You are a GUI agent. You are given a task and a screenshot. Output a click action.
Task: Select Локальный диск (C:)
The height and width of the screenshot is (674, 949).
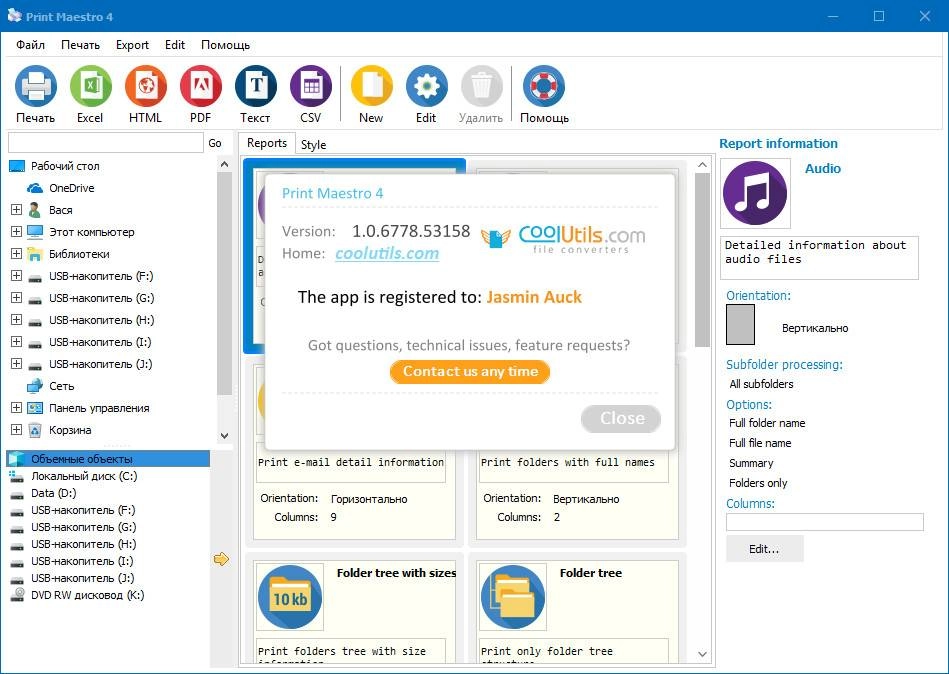84,476
